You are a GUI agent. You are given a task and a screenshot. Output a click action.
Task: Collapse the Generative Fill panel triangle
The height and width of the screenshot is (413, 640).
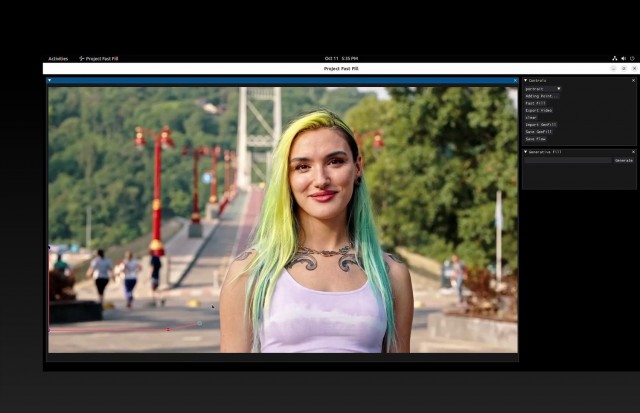525,152
